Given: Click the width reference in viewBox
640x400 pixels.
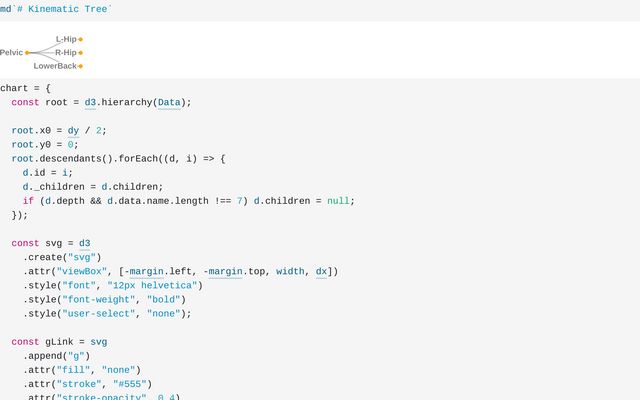Looking at the screenshot, I should [290, 271].
